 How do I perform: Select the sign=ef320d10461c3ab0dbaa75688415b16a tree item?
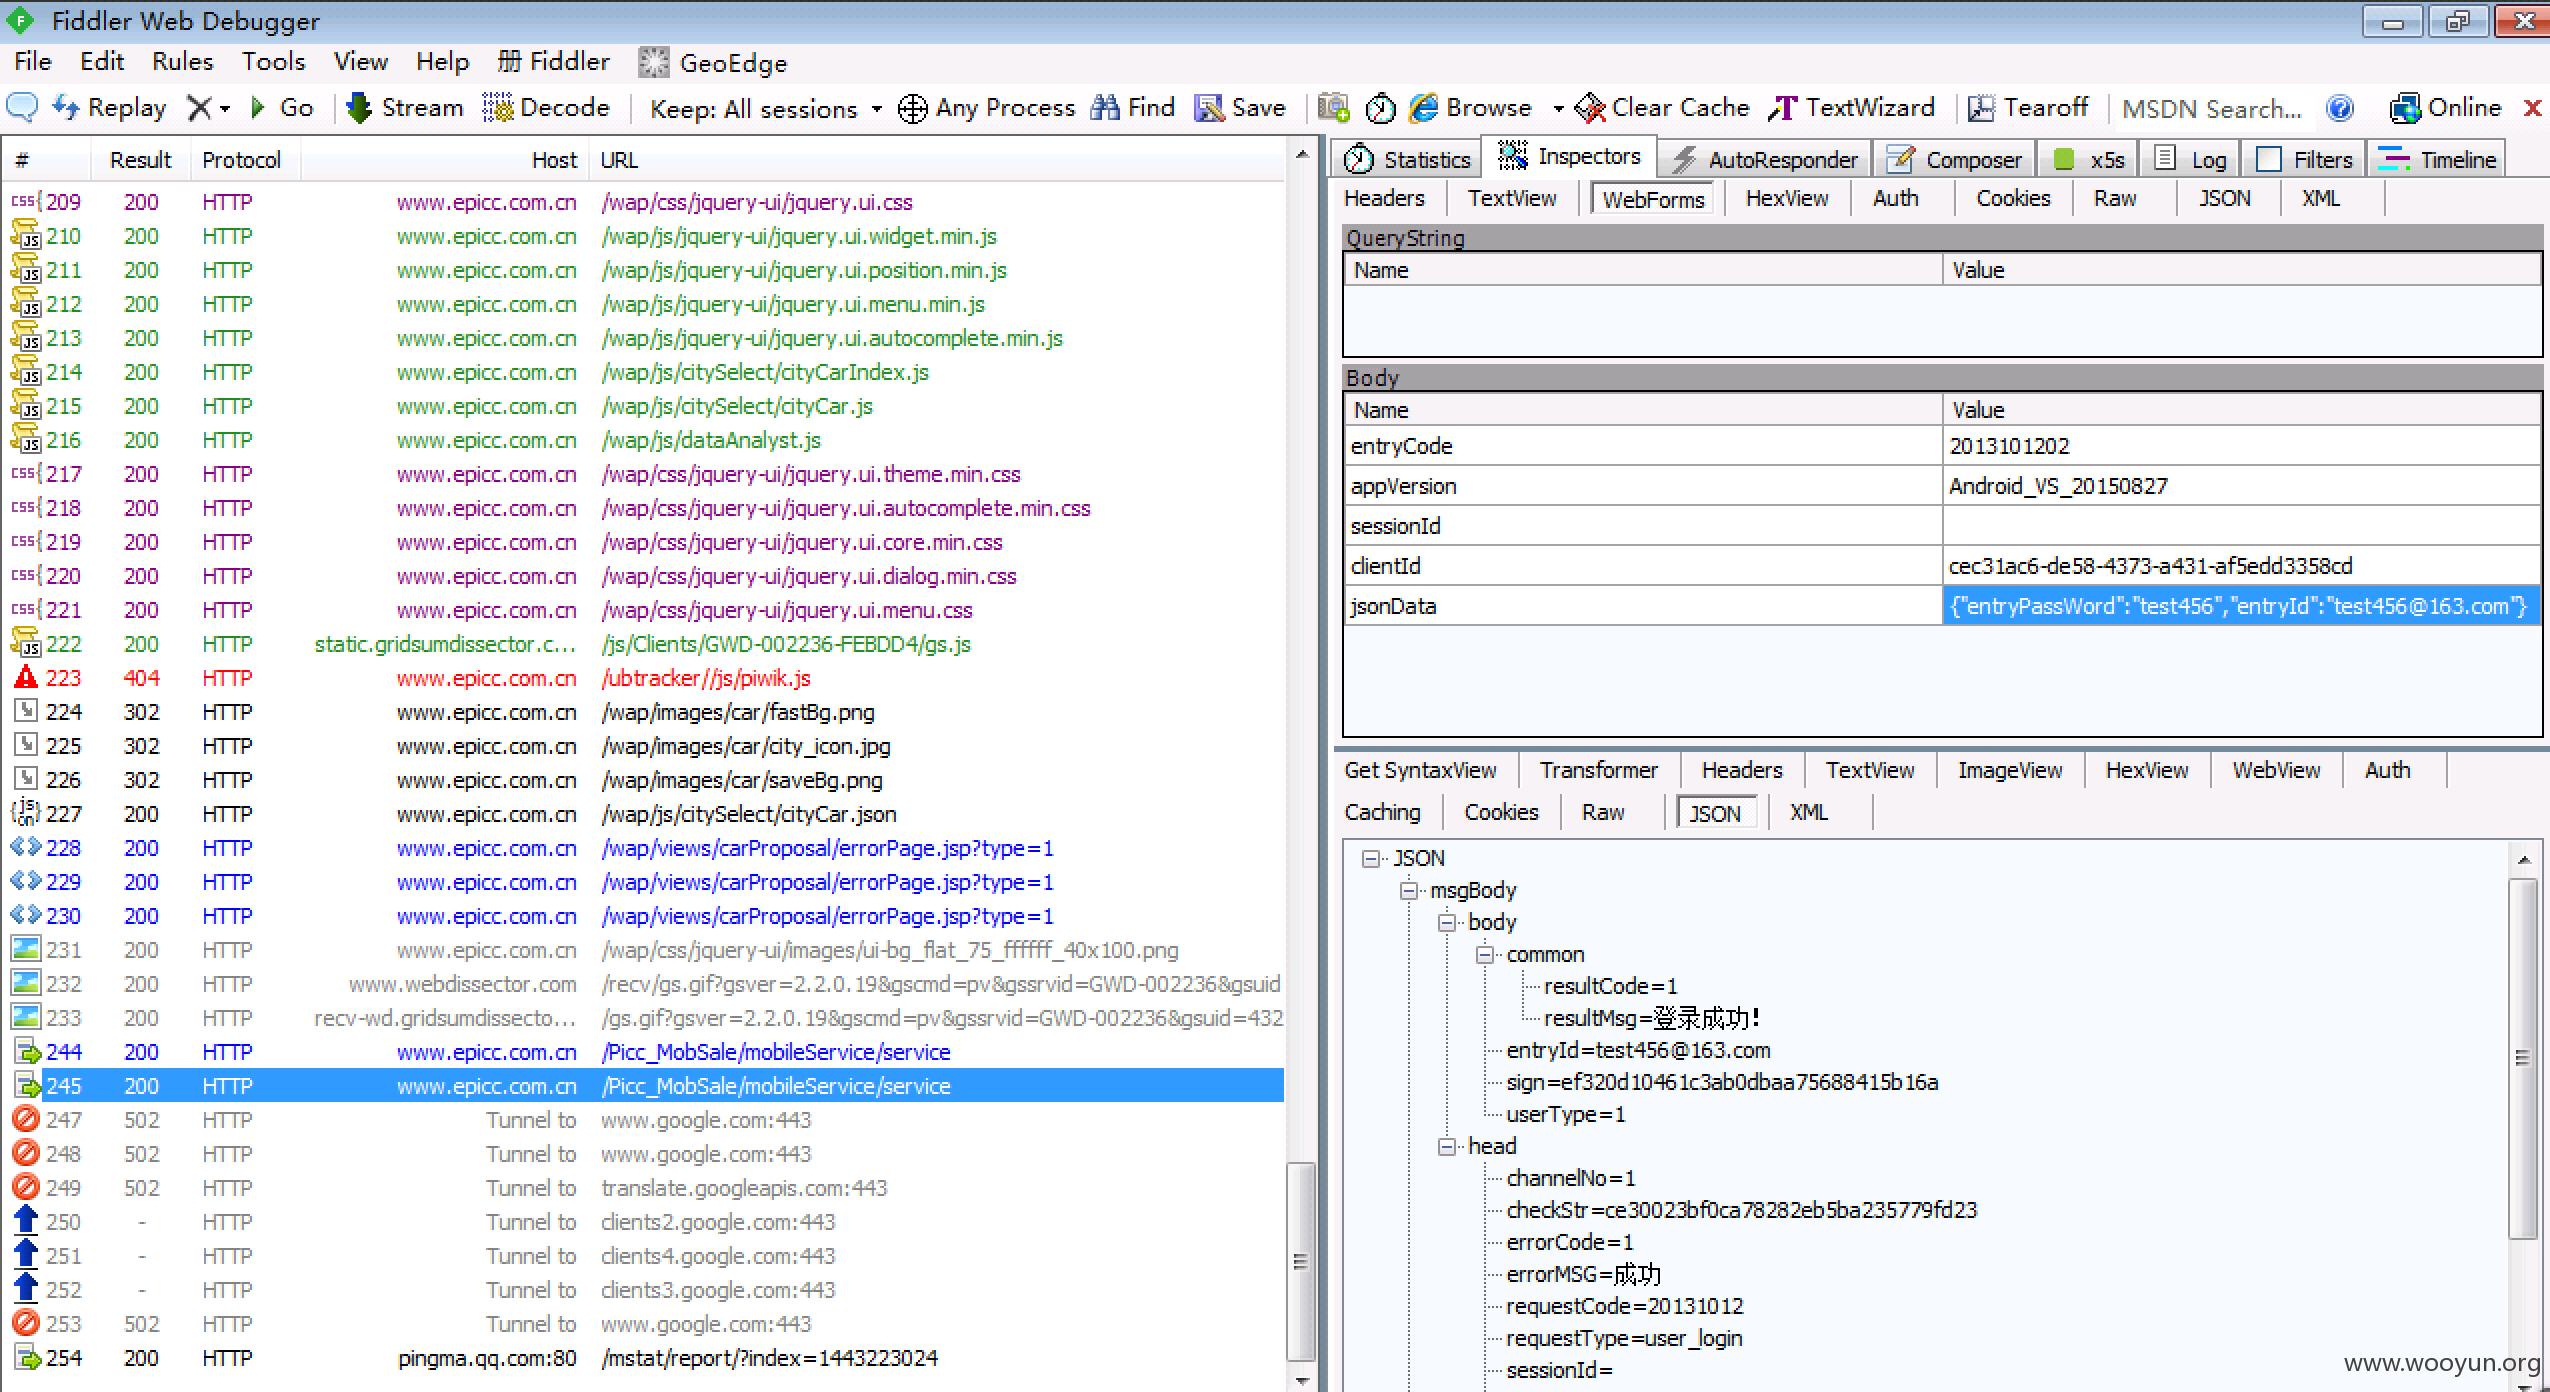click(1722, 1082)
